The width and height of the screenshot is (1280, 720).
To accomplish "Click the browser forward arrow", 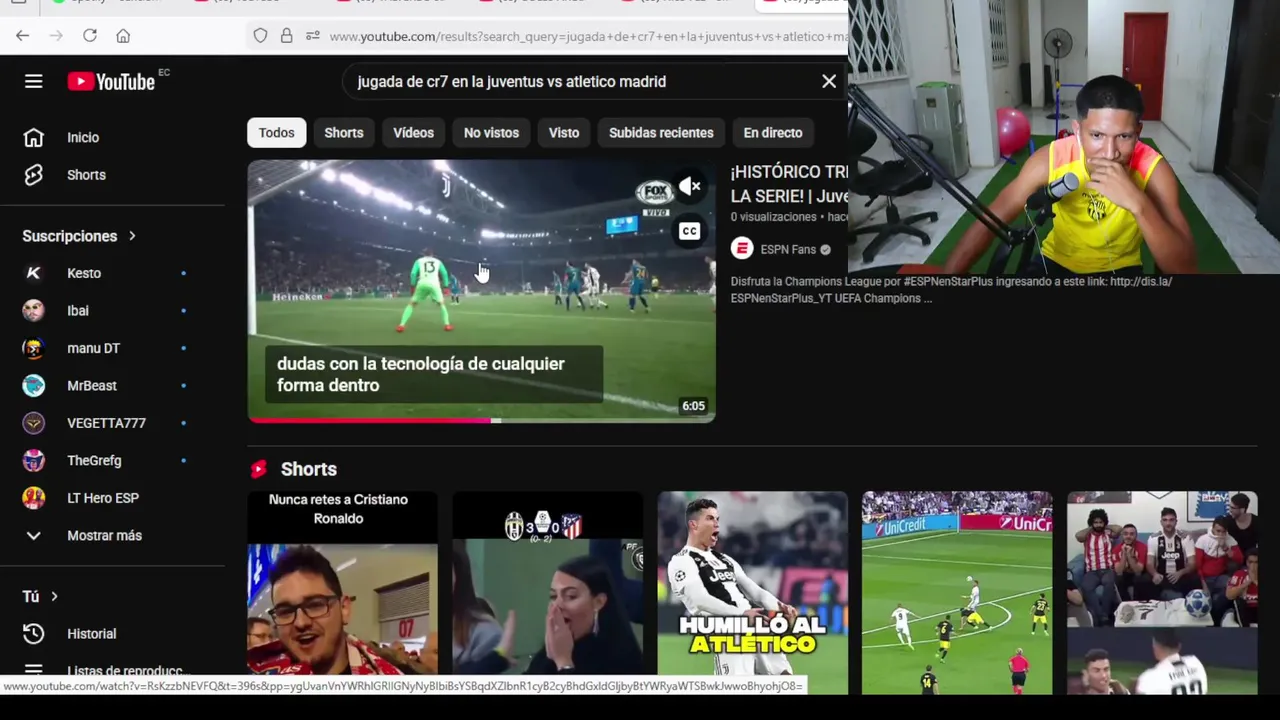I will tap(56, 36).
